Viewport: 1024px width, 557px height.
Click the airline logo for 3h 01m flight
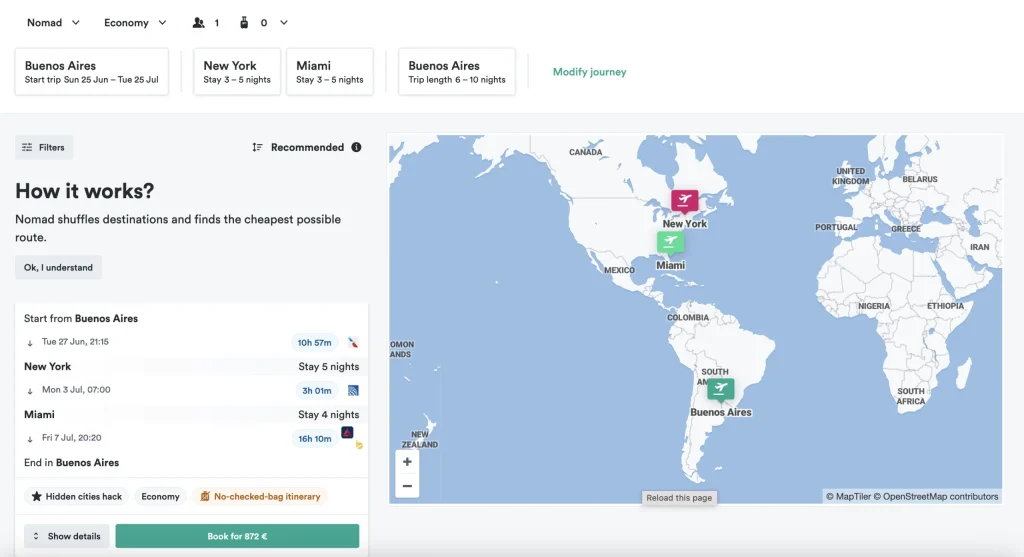point(353,390)
